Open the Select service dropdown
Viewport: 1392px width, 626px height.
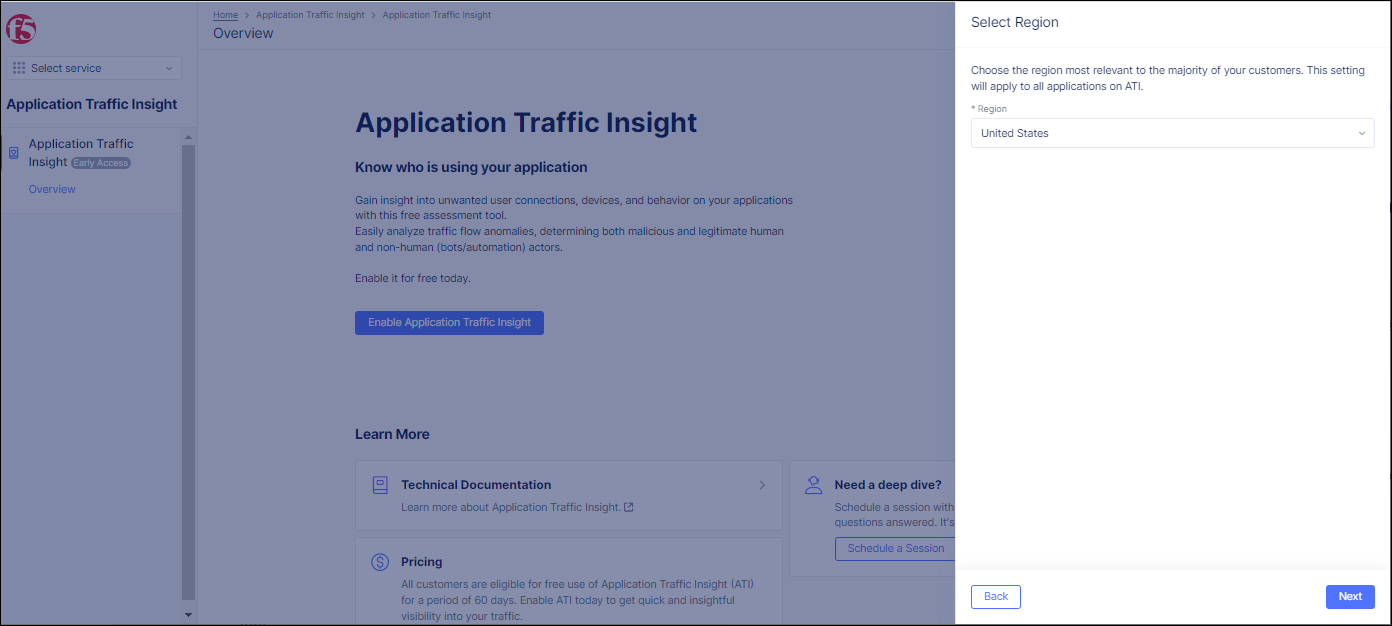pyautogui.click(x=94, y=68)
